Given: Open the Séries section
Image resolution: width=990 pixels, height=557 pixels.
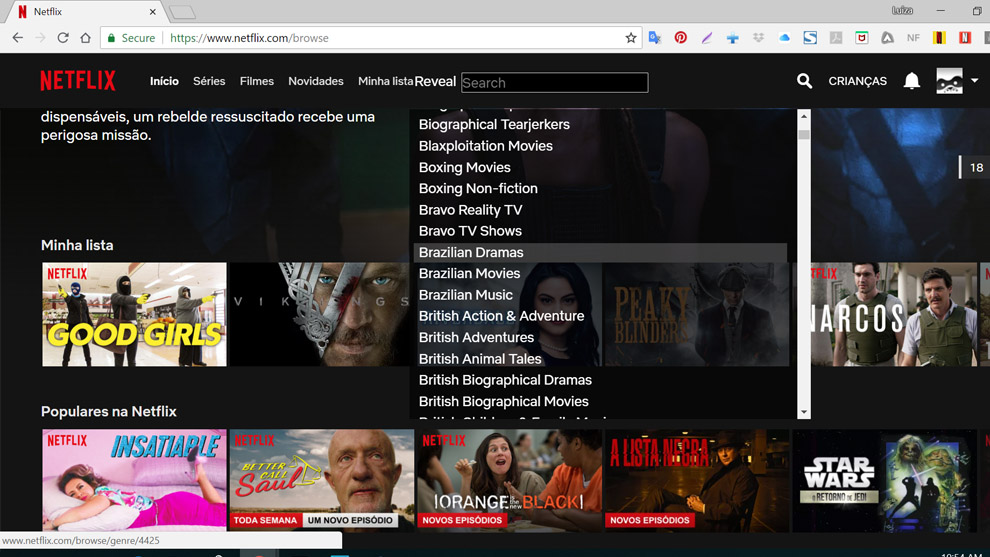Looking at the screenshot, I should tap(209, 81).
